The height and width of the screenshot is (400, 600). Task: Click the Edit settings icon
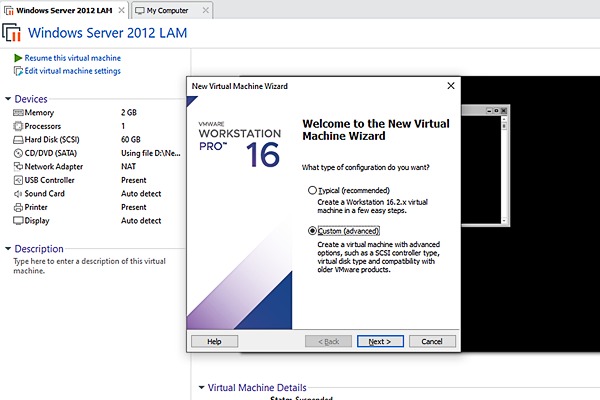(x=18, y=71)
